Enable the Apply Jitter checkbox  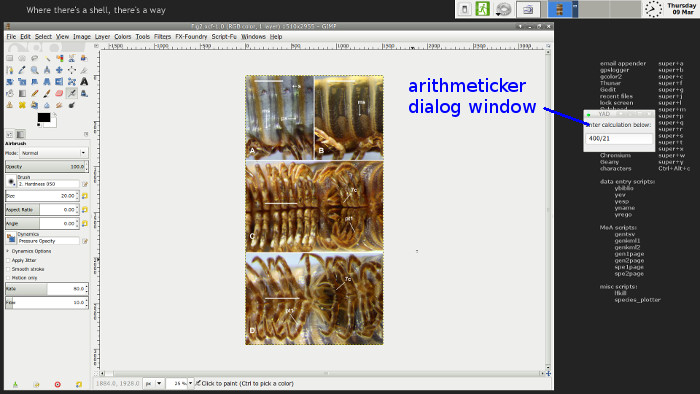pyautogui.click(x=8, y=260)
